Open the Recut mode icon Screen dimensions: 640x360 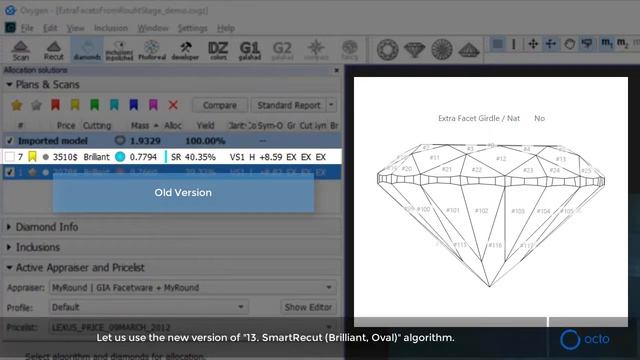pos(53,51)
